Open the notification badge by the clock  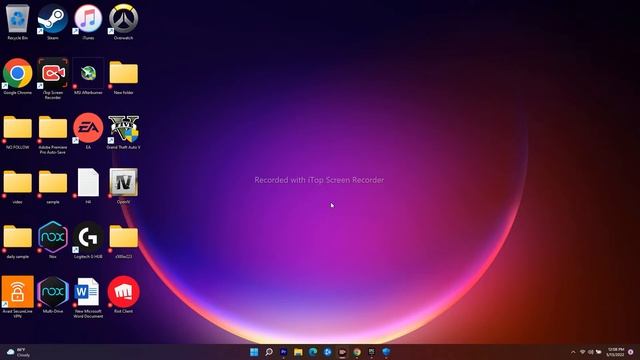click(x=631, y=352)
